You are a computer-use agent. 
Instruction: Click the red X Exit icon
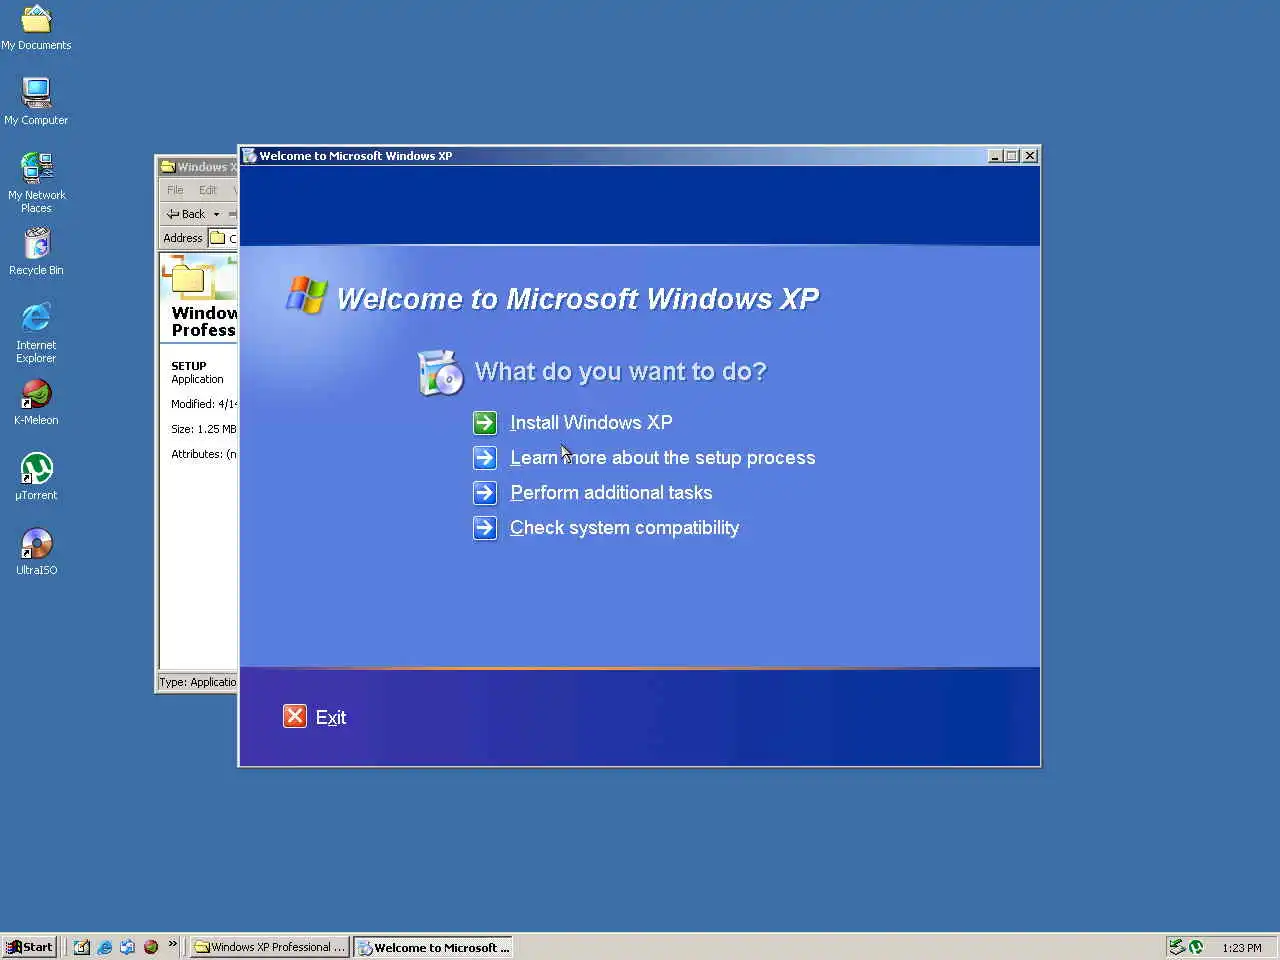[x=295, y=716]
